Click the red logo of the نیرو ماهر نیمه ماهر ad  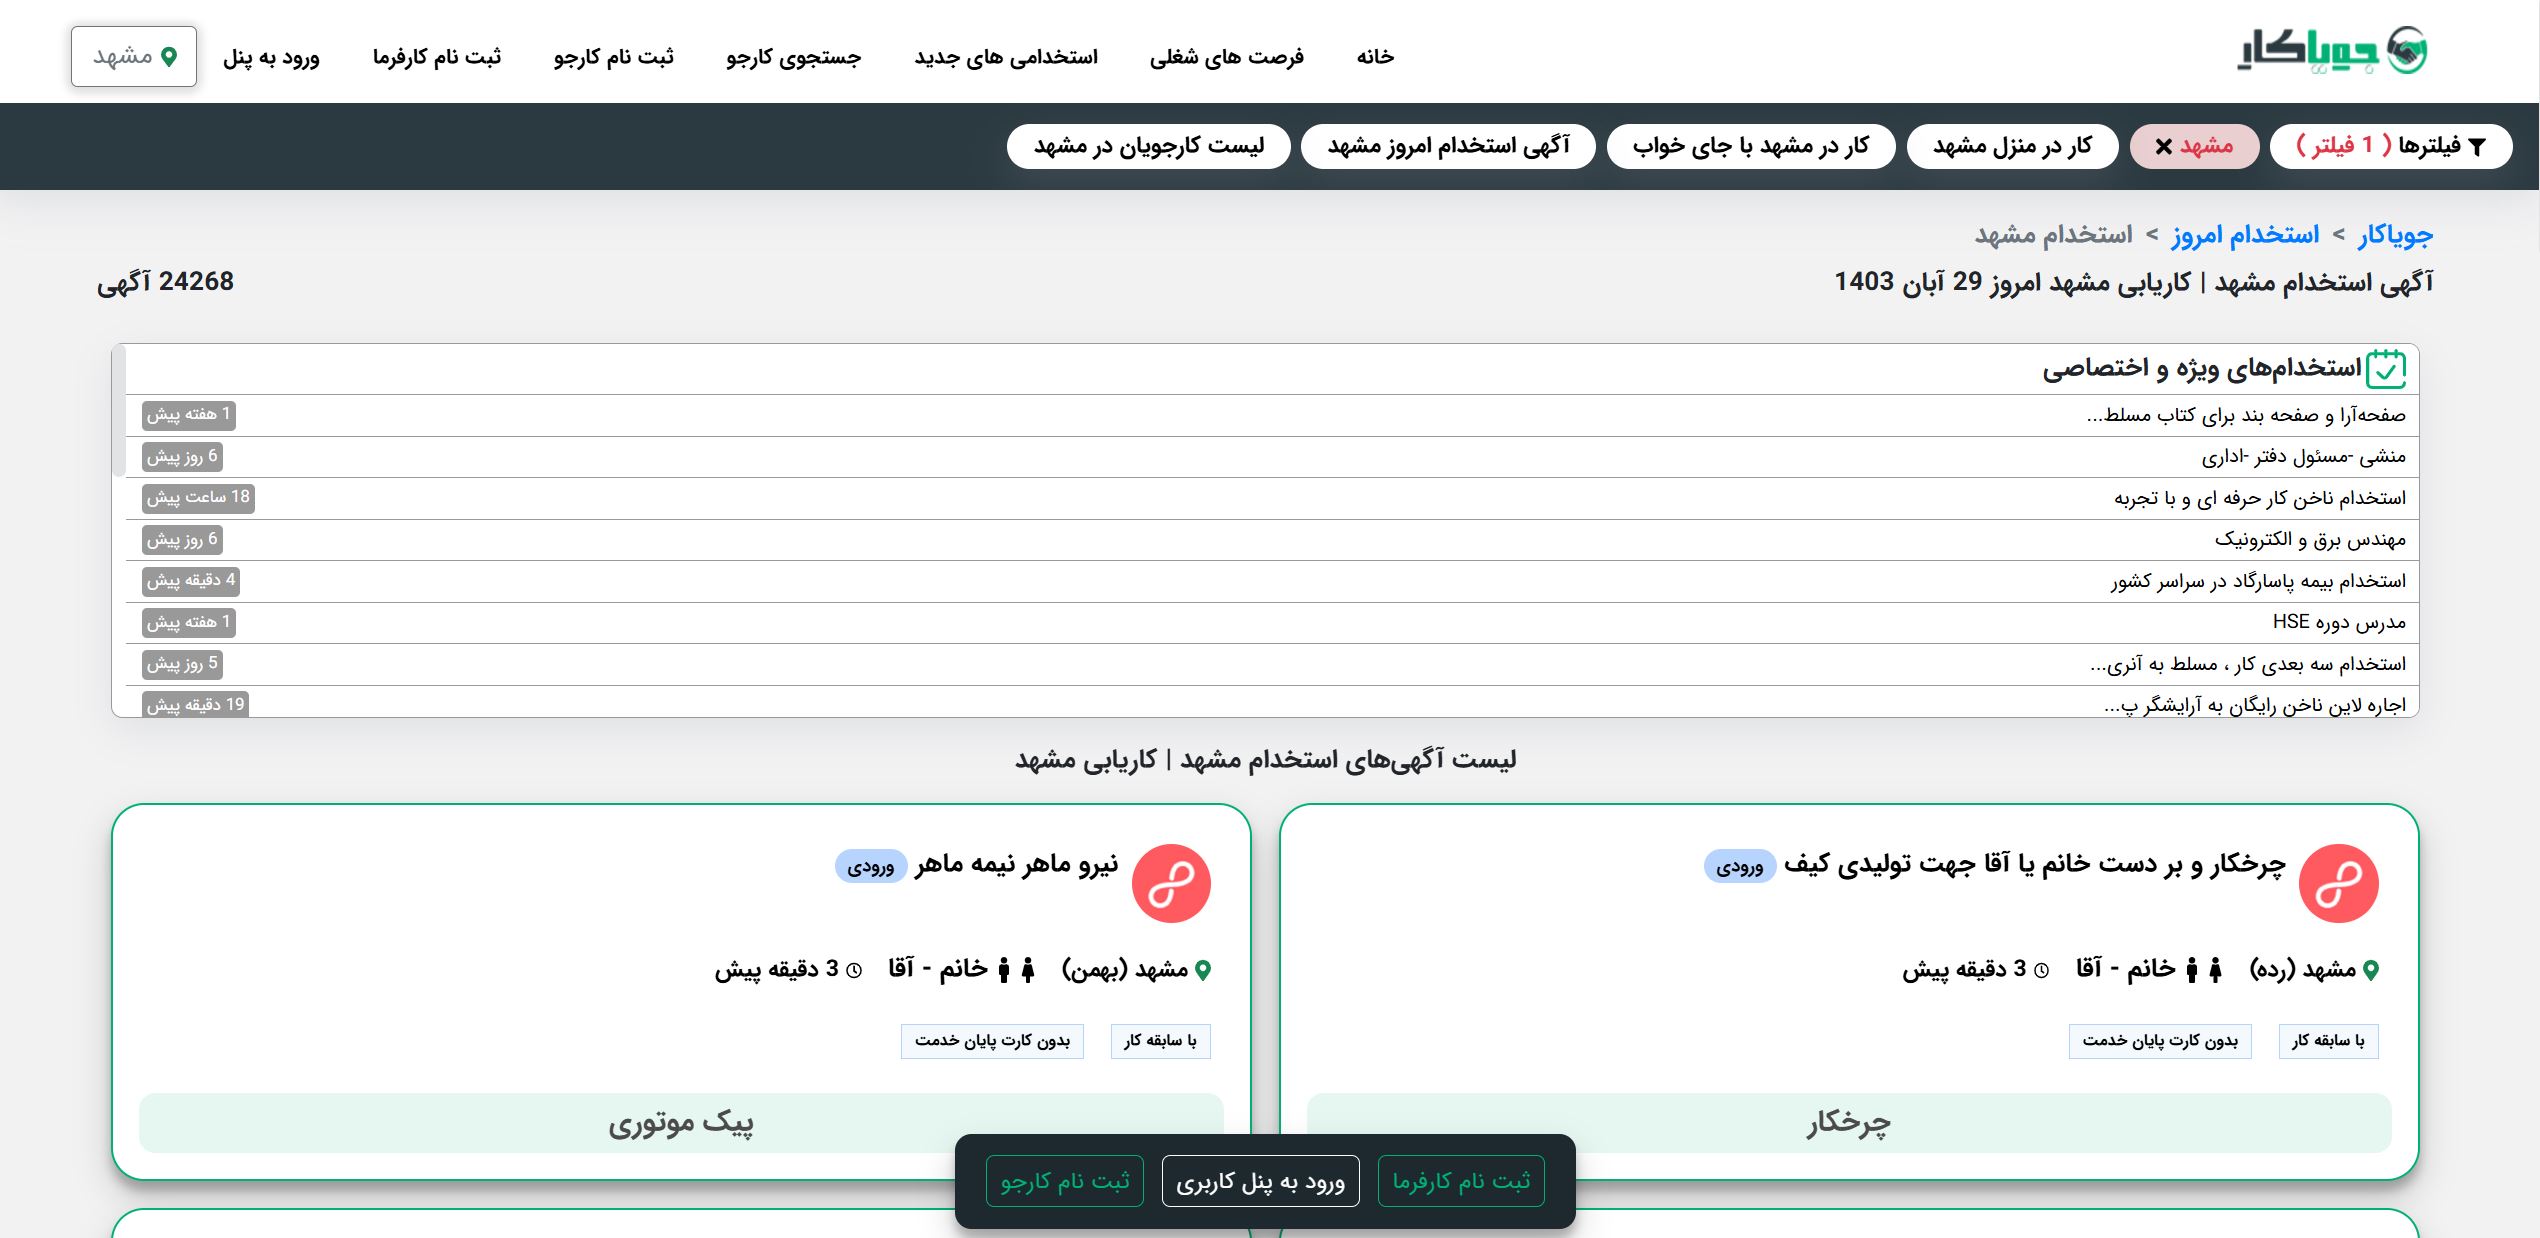tap(1171, 884)
